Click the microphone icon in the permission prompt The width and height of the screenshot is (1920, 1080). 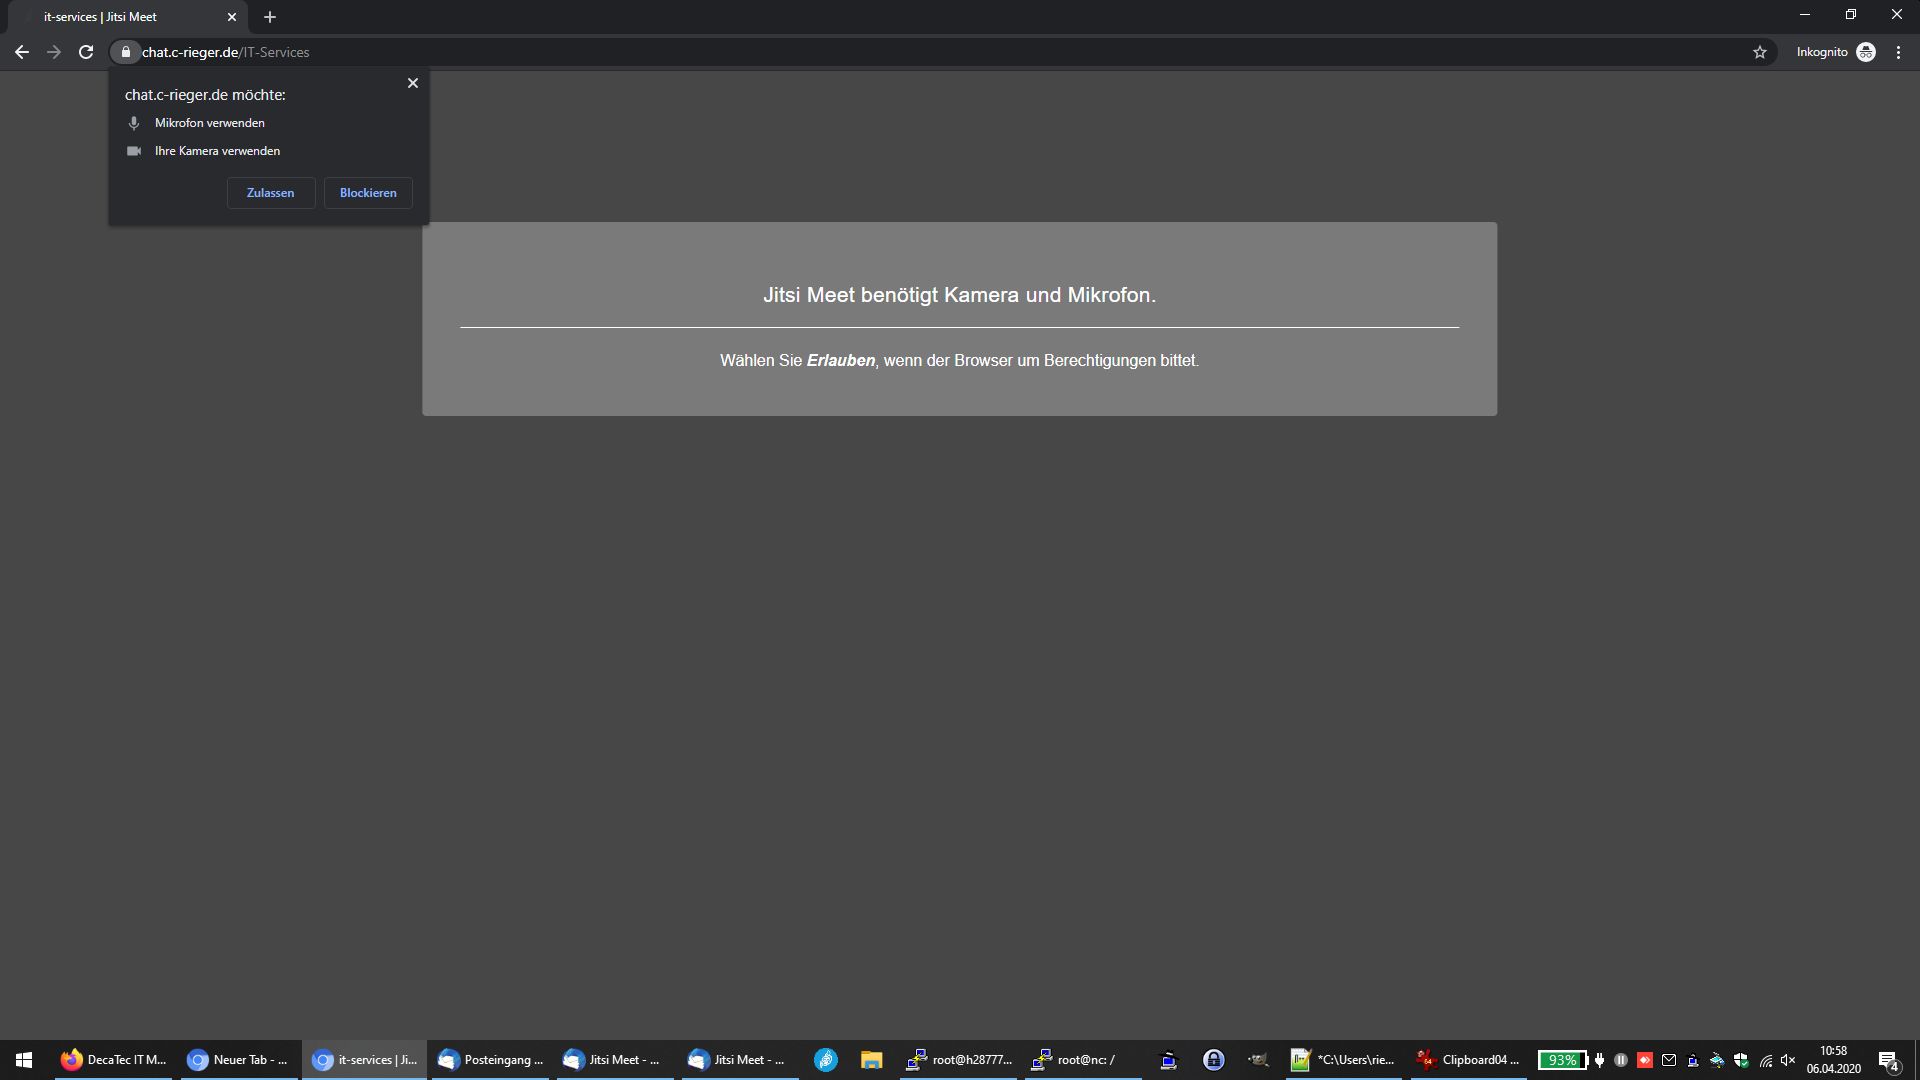click(134, 123)
